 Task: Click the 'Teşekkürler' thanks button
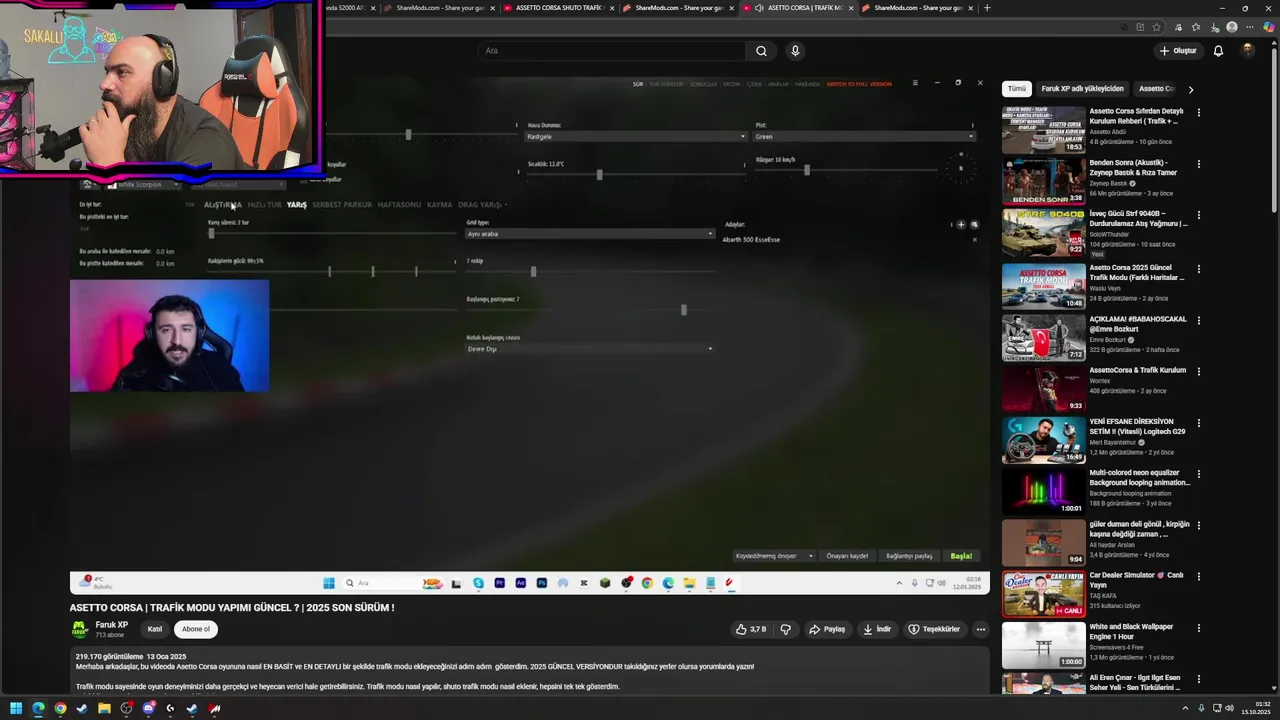tap(934, 629)
